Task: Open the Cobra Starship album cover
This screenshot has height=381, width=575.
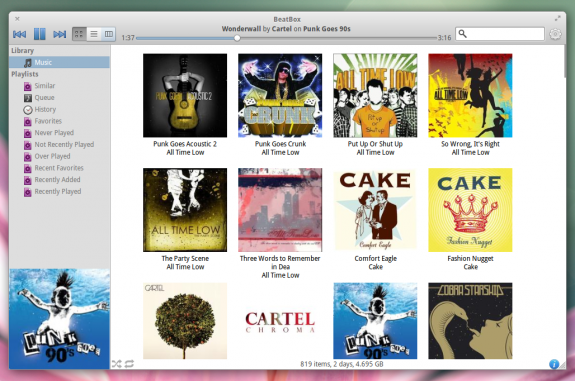Action: click(470, 321)
